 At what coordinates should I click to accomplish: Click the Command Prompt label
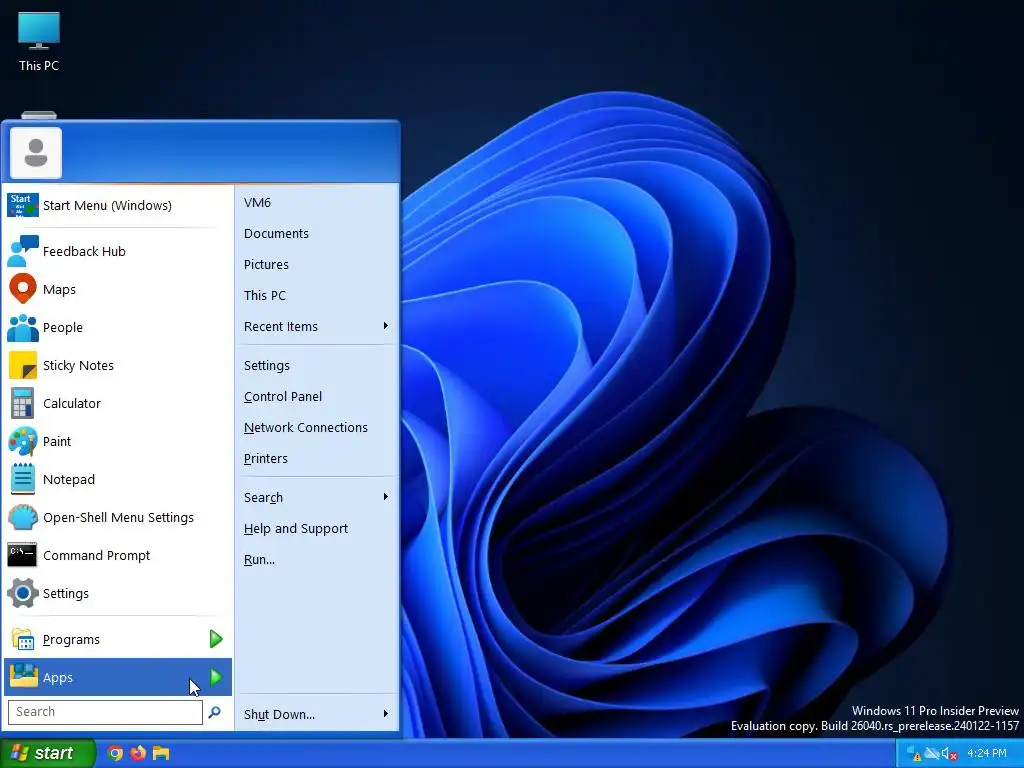(x=97, y=555)
